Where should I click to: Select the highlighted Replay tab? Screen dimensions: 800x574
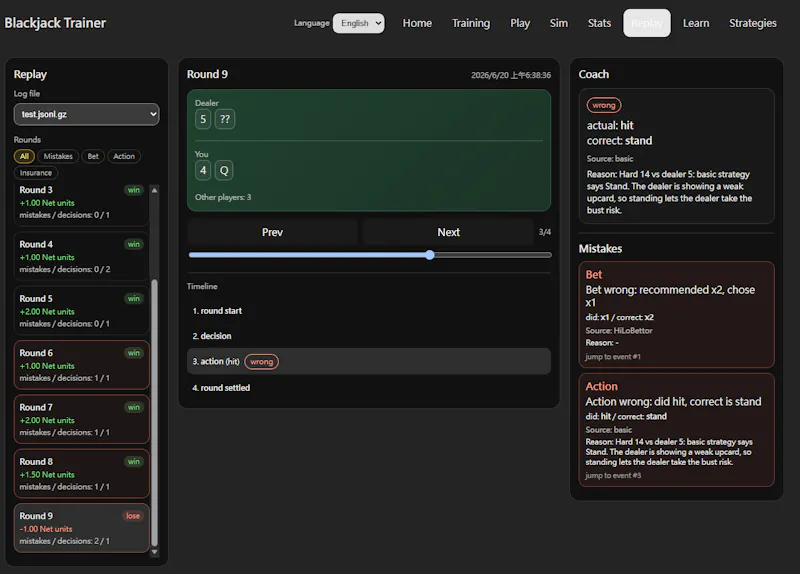646,23
